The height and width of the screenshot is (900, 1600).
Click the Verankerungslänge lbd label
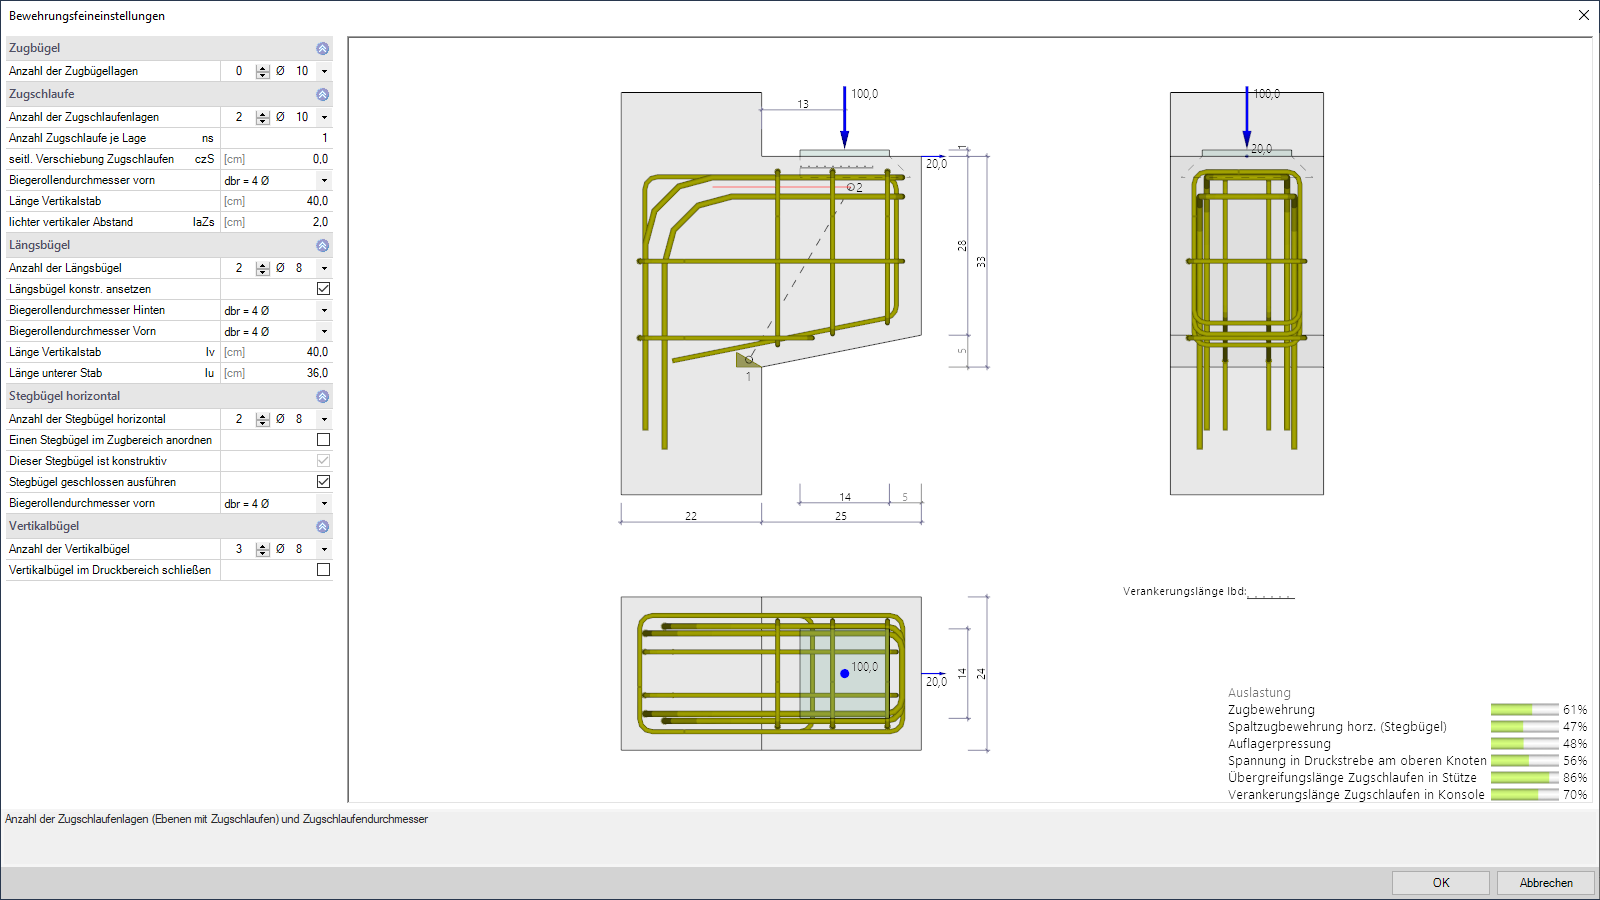click(1185, 591)
